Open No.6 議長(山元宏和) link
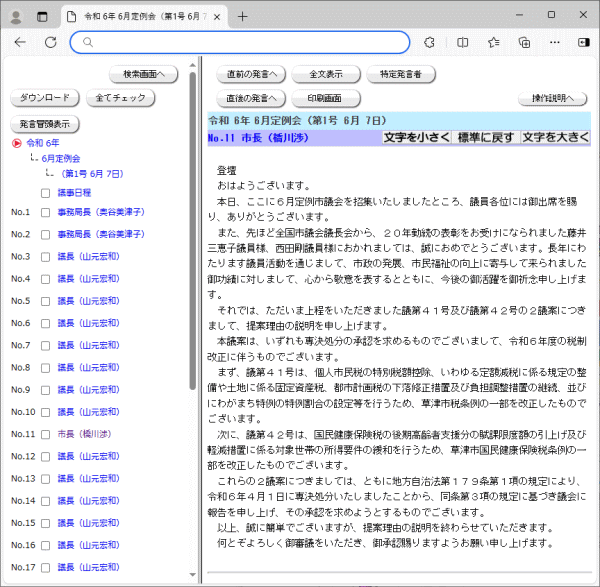The height and width of the screenshot is (587, 600). coord(88,323)
